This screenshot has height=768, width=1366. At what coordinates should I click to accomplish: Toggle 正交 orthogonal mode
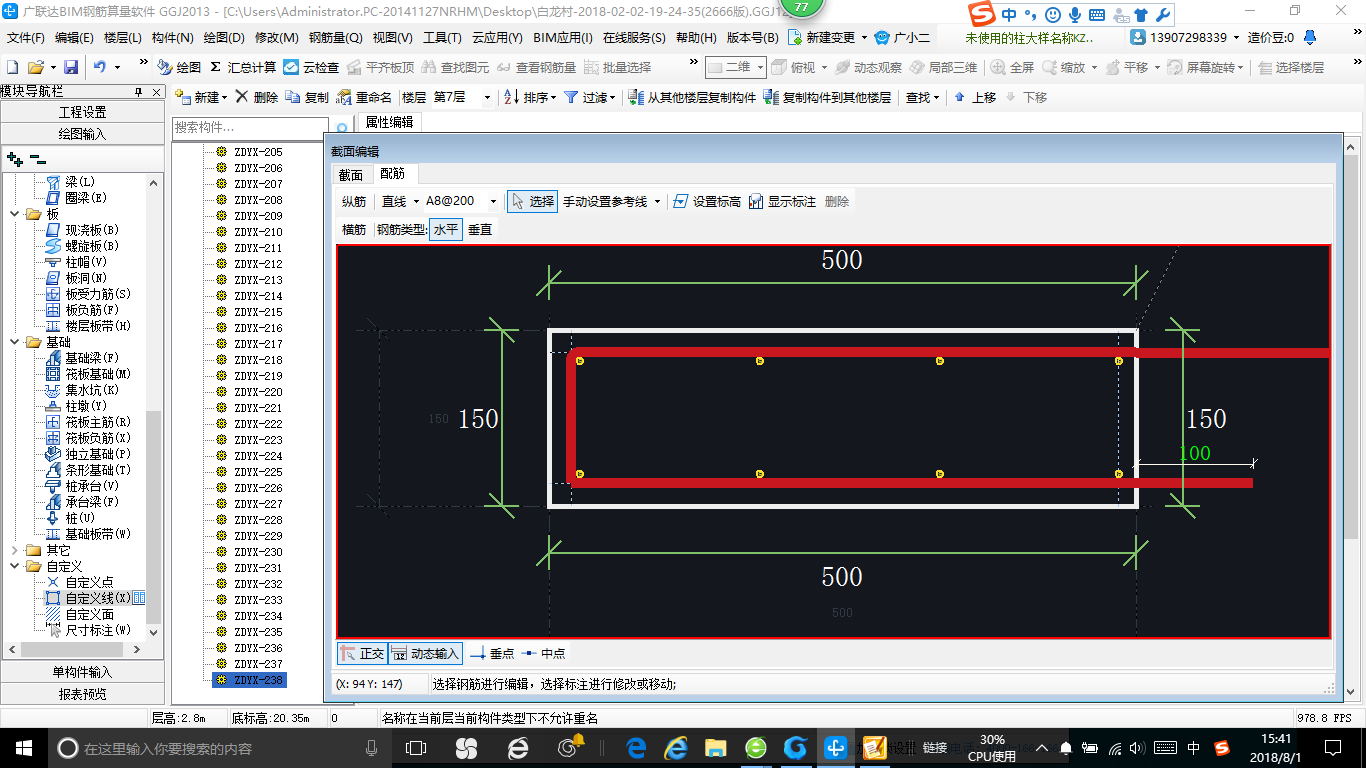[362, 653]
